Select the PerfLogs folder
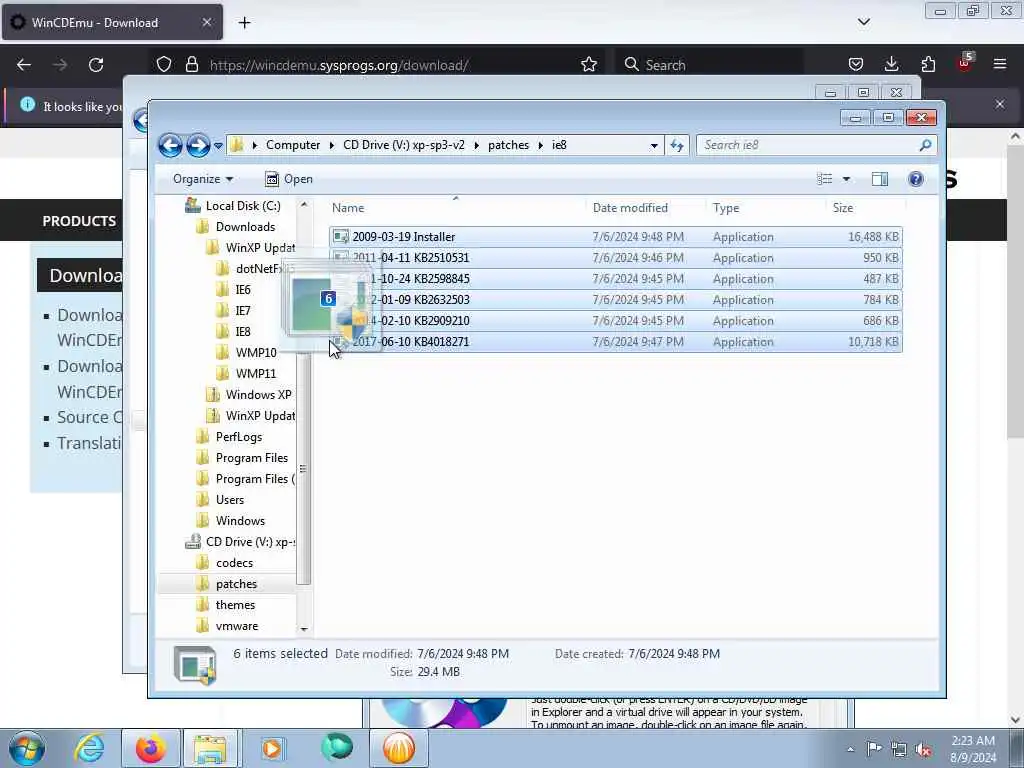 [x=239, y=436]
